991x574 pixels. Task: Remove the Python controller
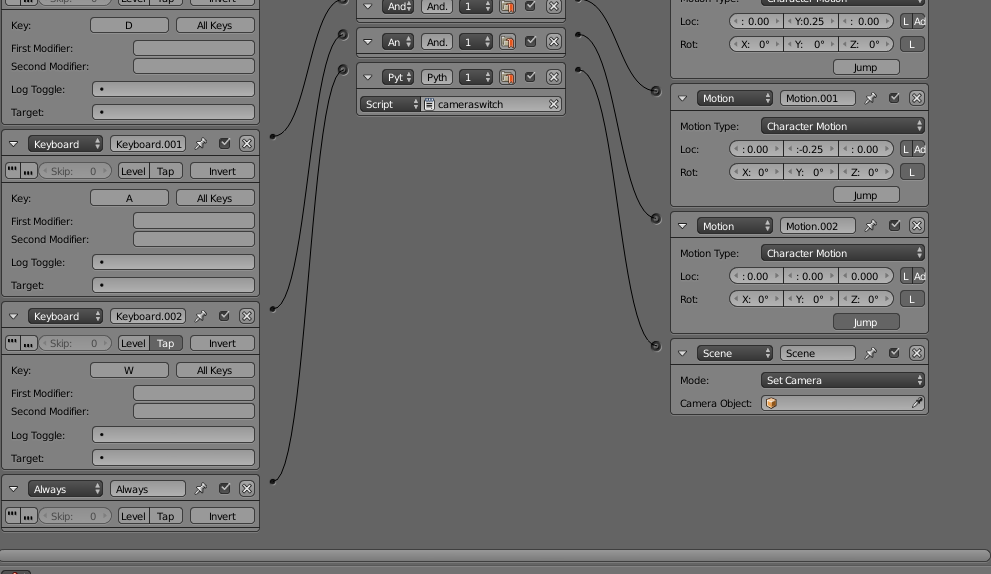tap(554, 77)
